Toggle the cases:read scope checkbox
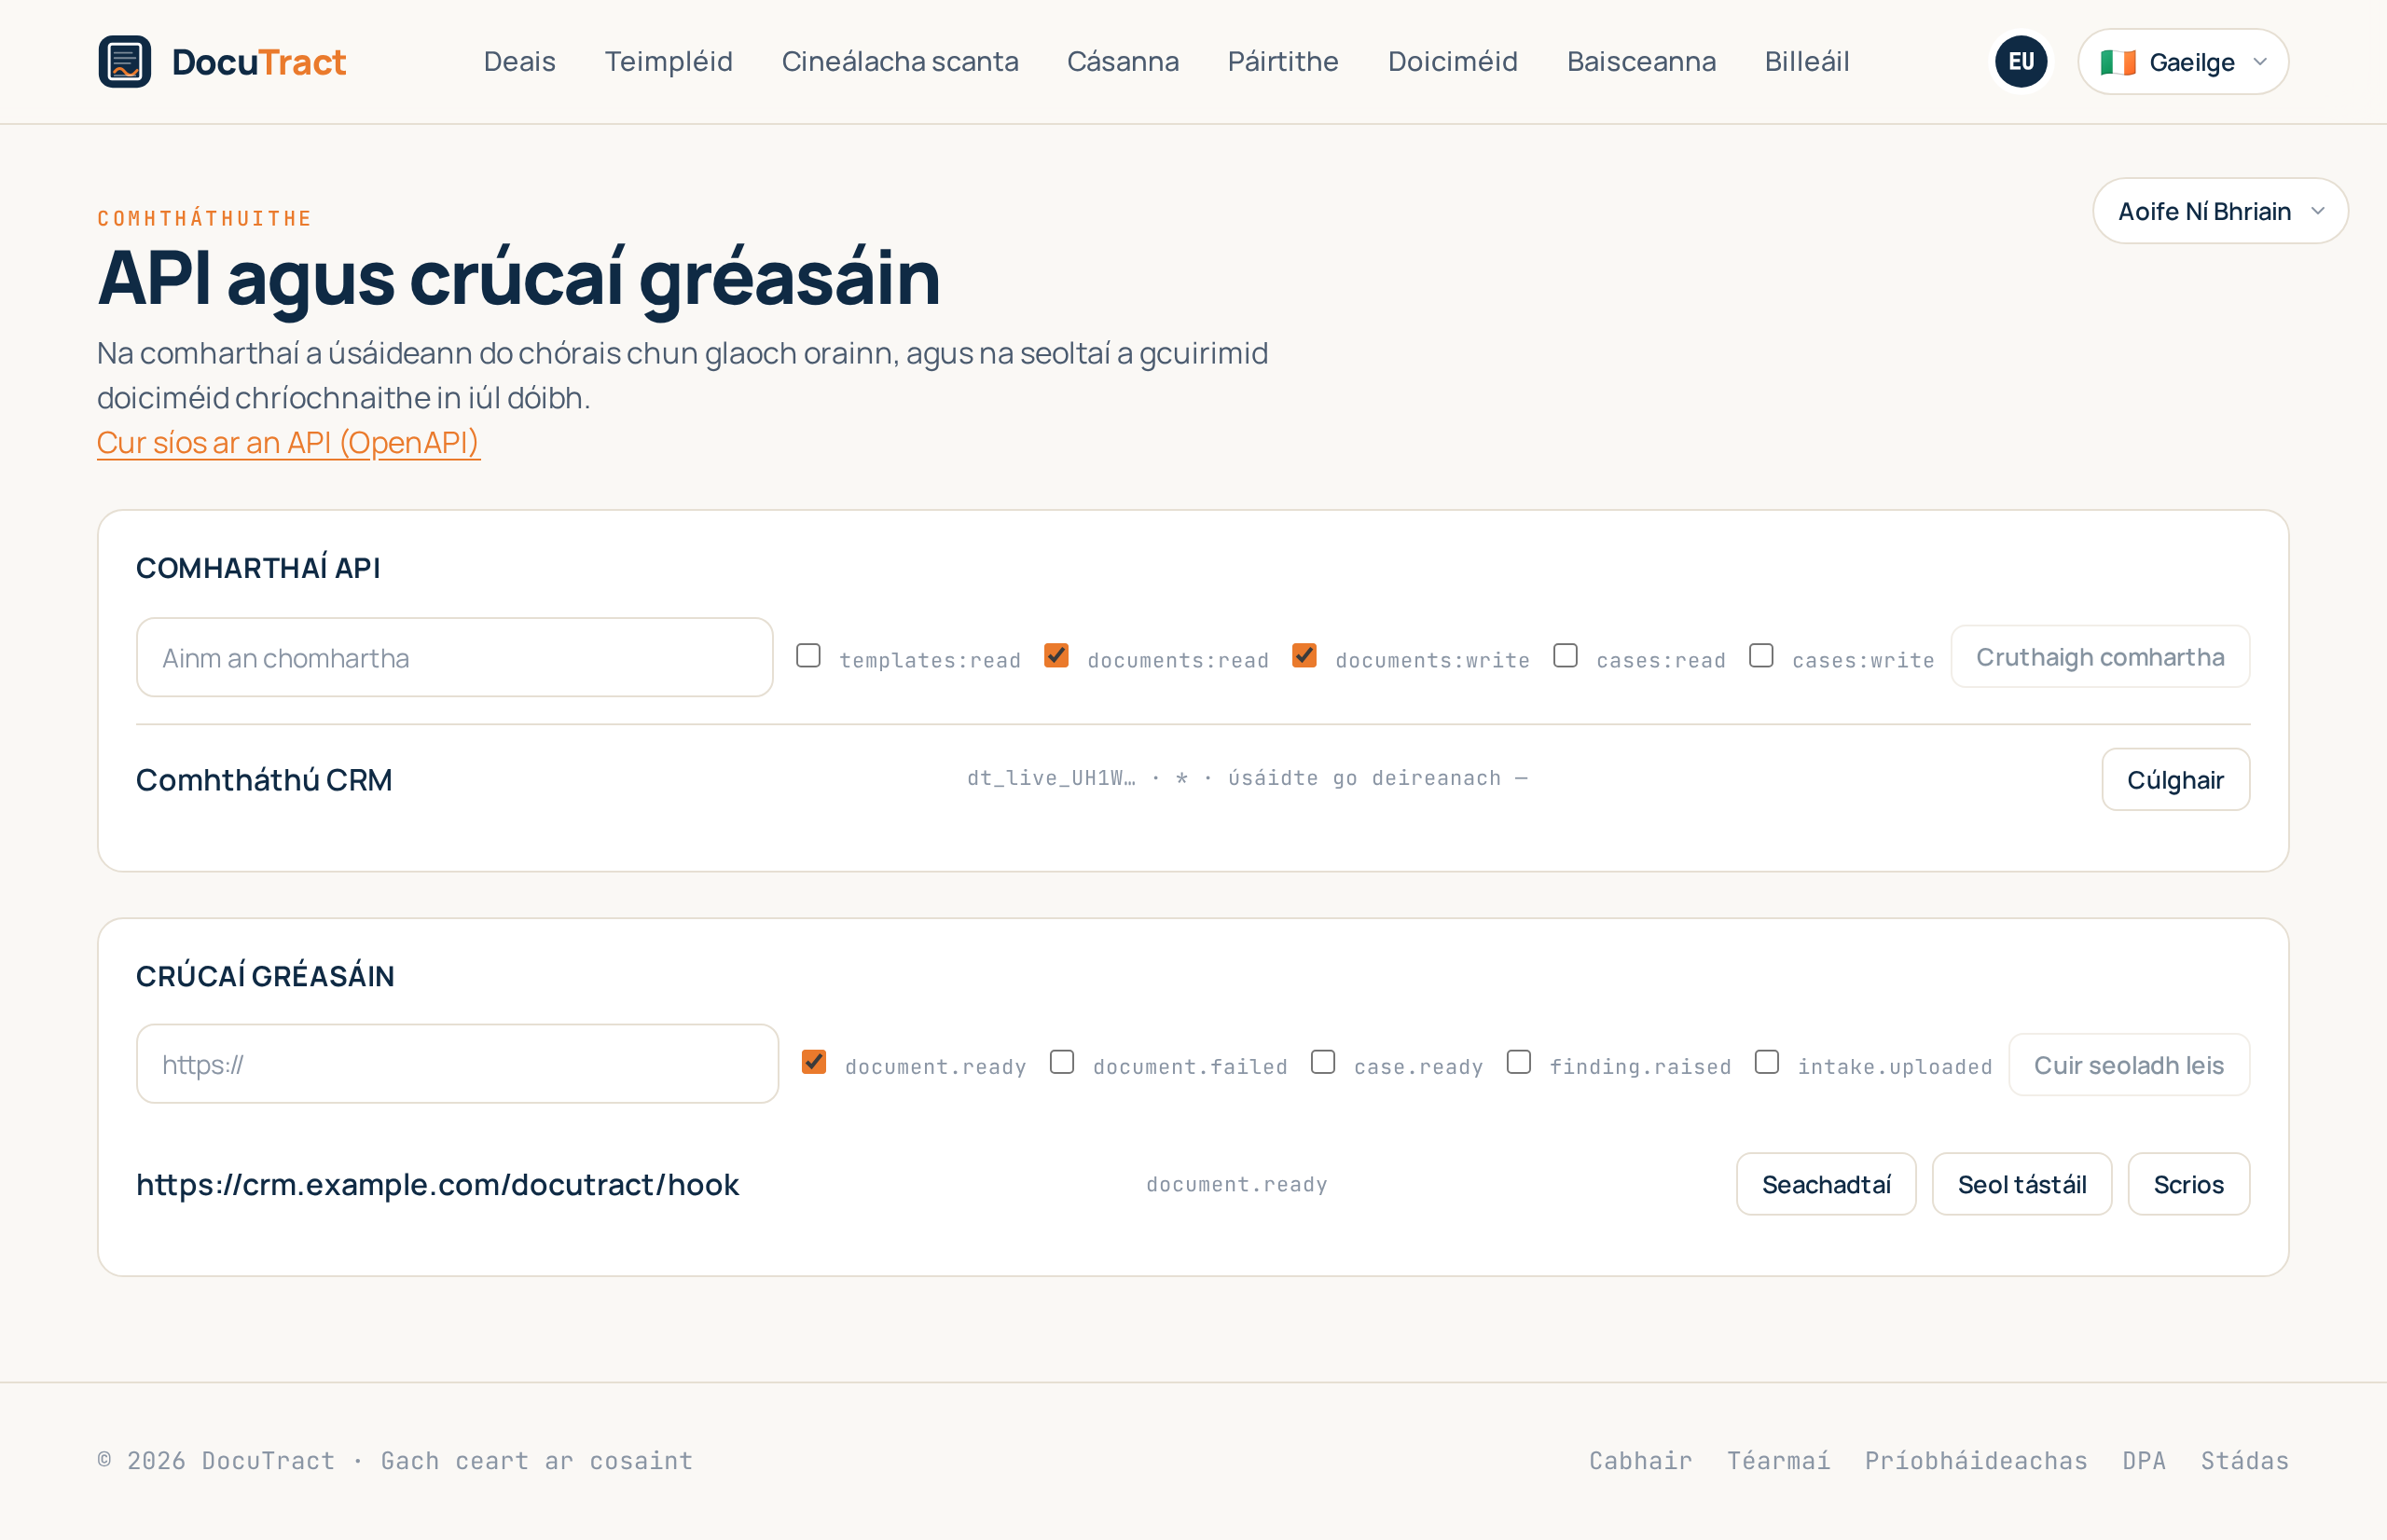Image resolution: width=2387 pixels, height=1540 pixels. pos(1565,656)
